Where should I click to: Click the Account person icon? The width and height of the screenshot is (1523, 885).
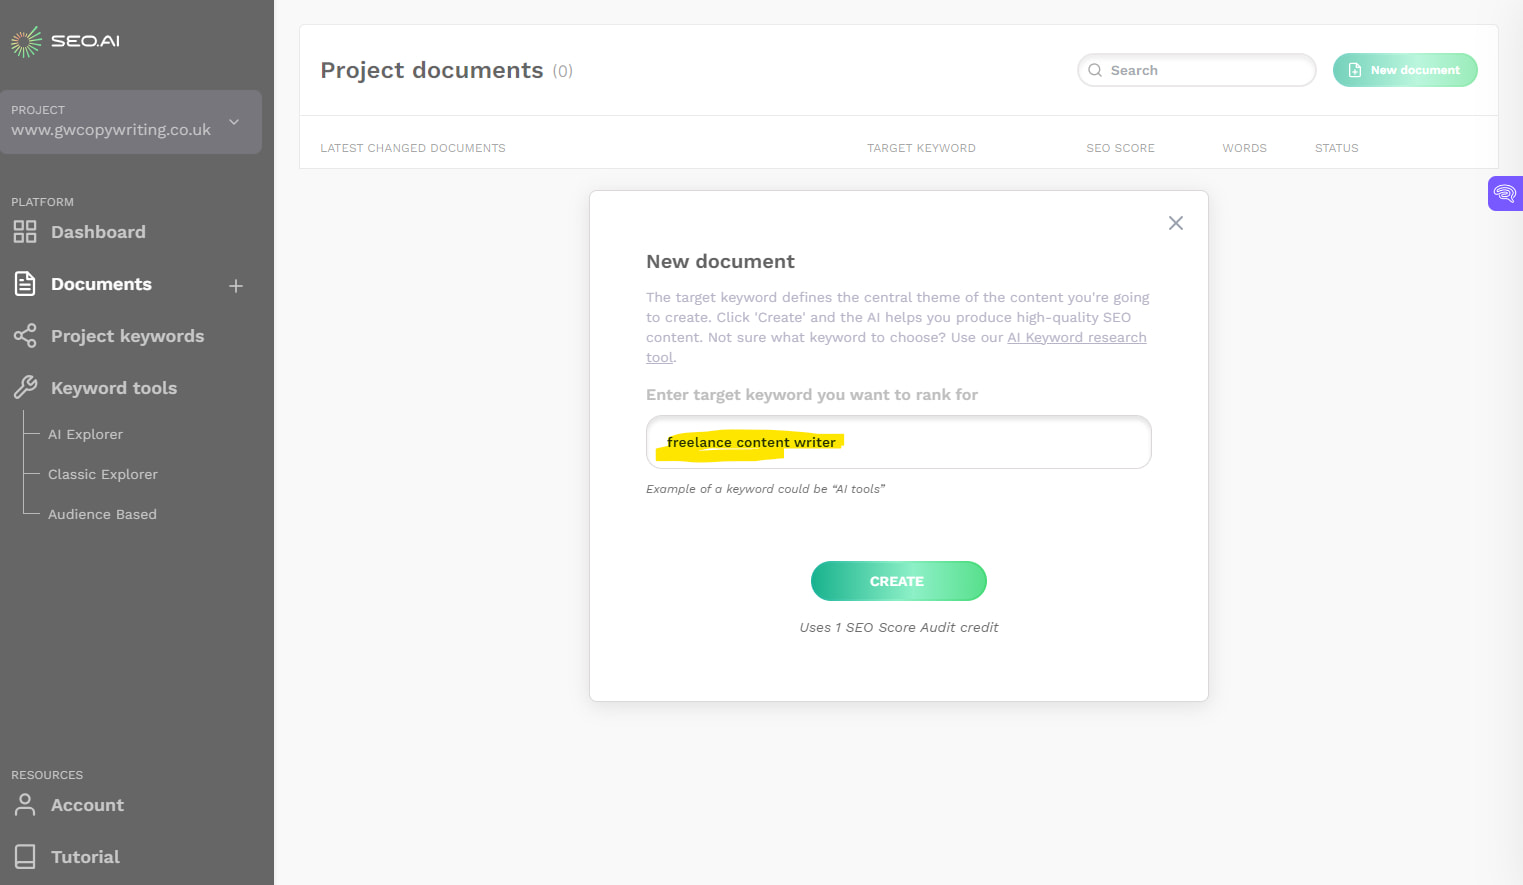tap(25, 805)
